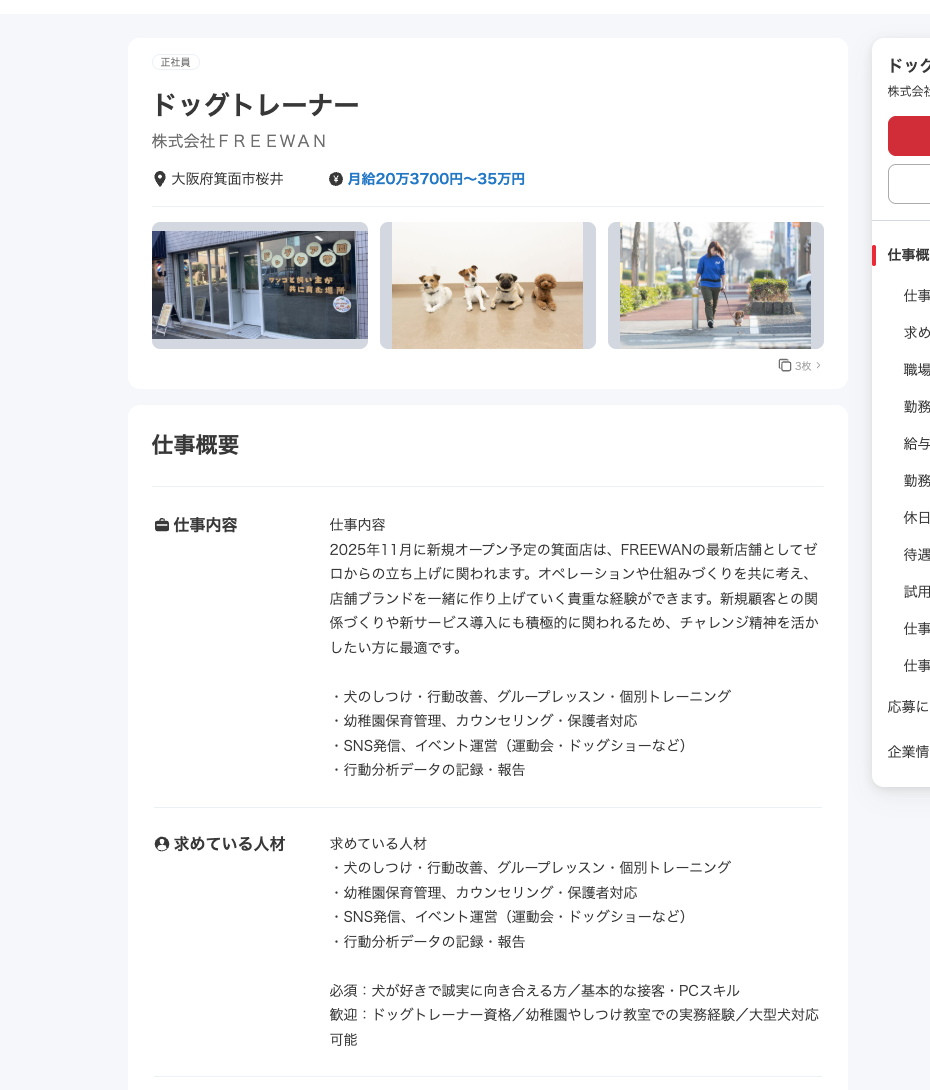Click the briefcase icon beside 仕事内容

point(162,525)
